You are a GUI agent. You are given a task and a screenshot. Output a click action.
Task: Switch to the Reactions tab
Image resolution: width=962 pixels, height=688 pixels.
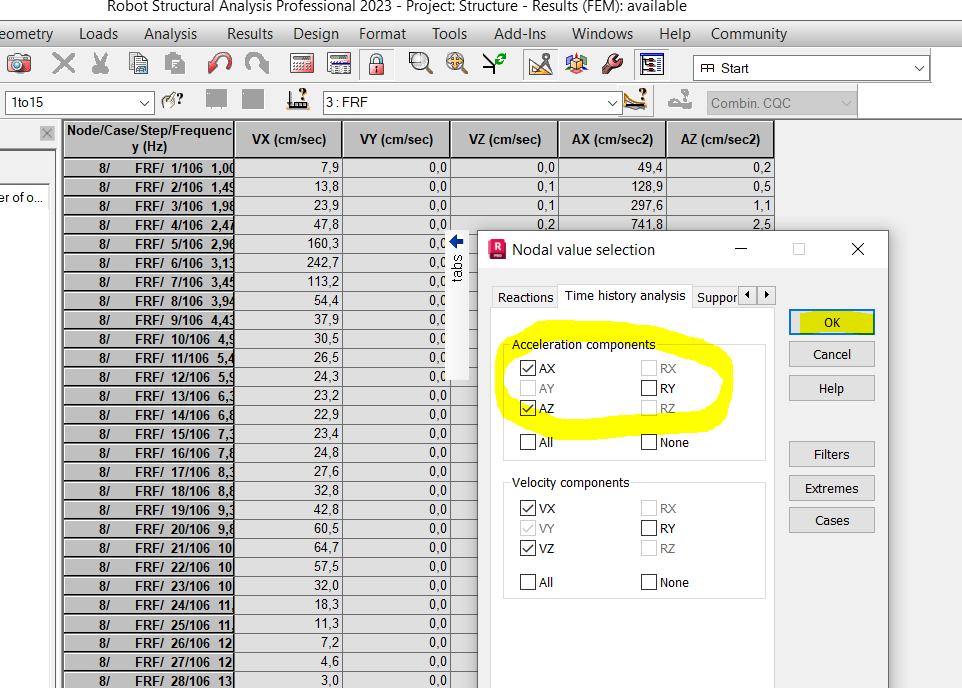click(524, 296)
